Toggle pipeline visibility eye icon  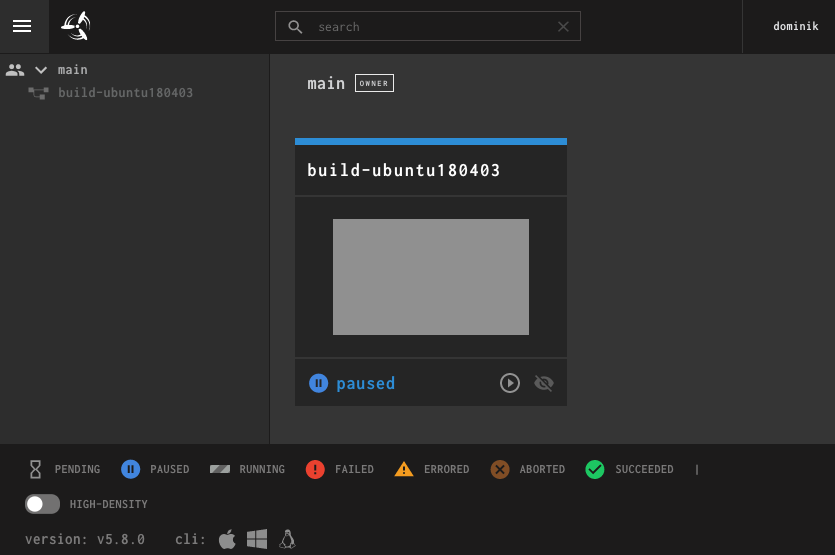coord(544,383)
